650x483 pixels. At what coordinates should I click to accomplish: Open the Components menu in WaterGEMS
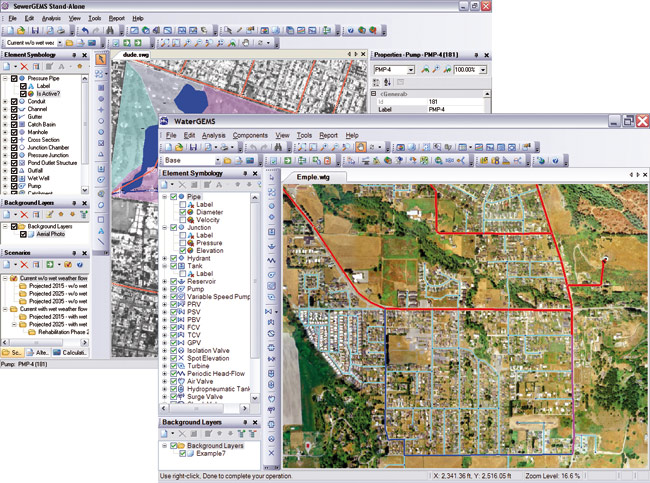(x=250, y=135)
